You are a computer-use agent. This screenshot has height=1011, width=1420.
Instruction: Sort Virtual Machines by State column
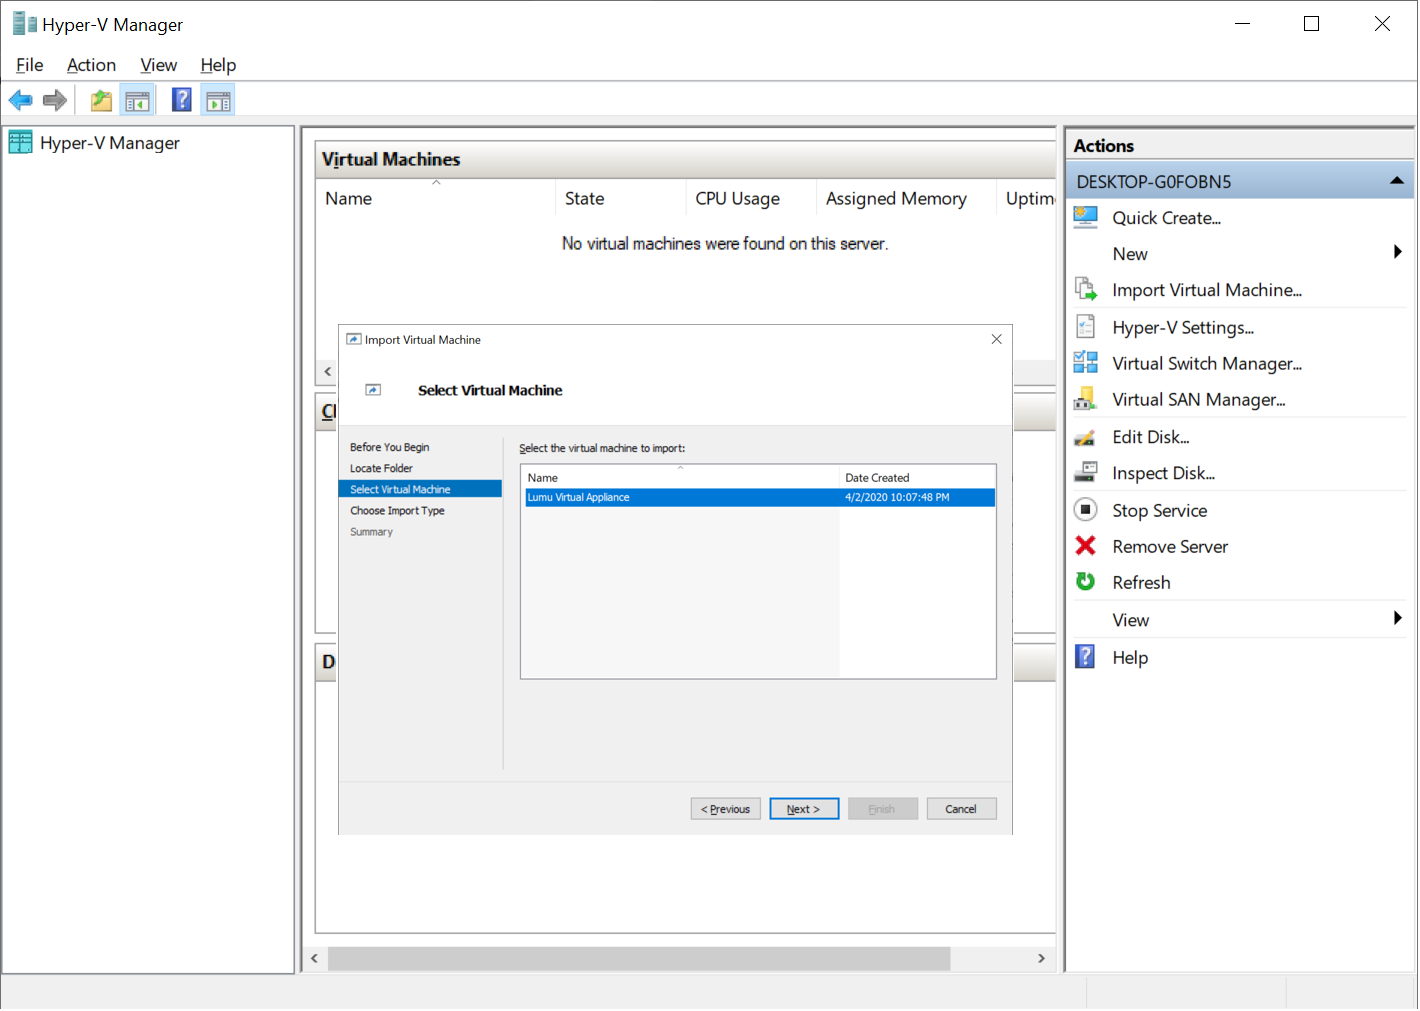621,198
